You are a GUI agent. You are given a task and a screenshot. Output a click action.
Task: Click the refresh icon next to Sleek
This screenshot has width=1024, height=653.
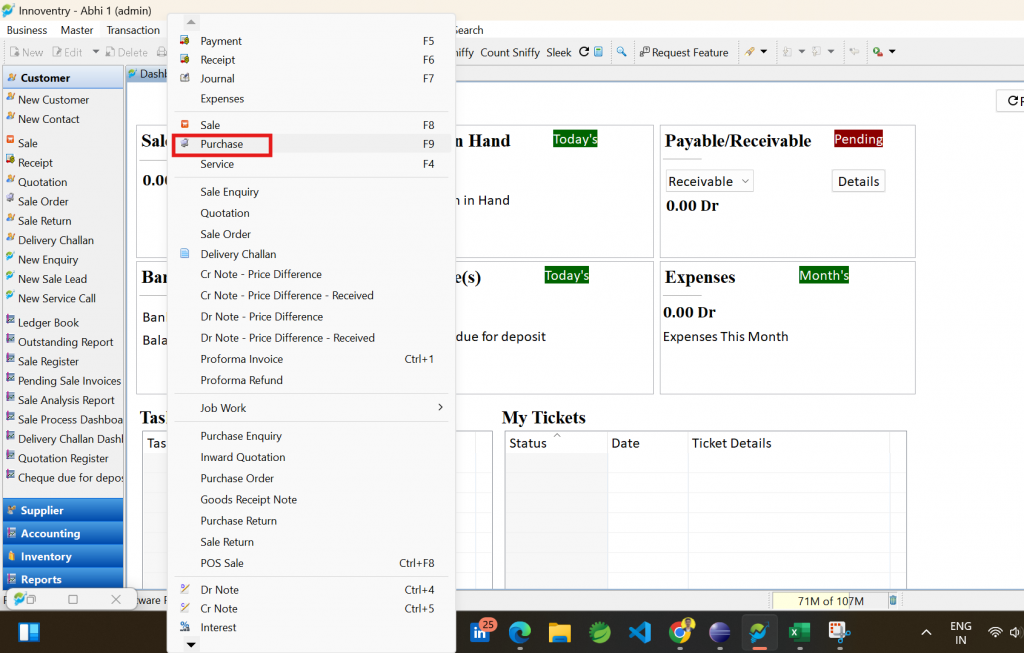tap(584, 52)
